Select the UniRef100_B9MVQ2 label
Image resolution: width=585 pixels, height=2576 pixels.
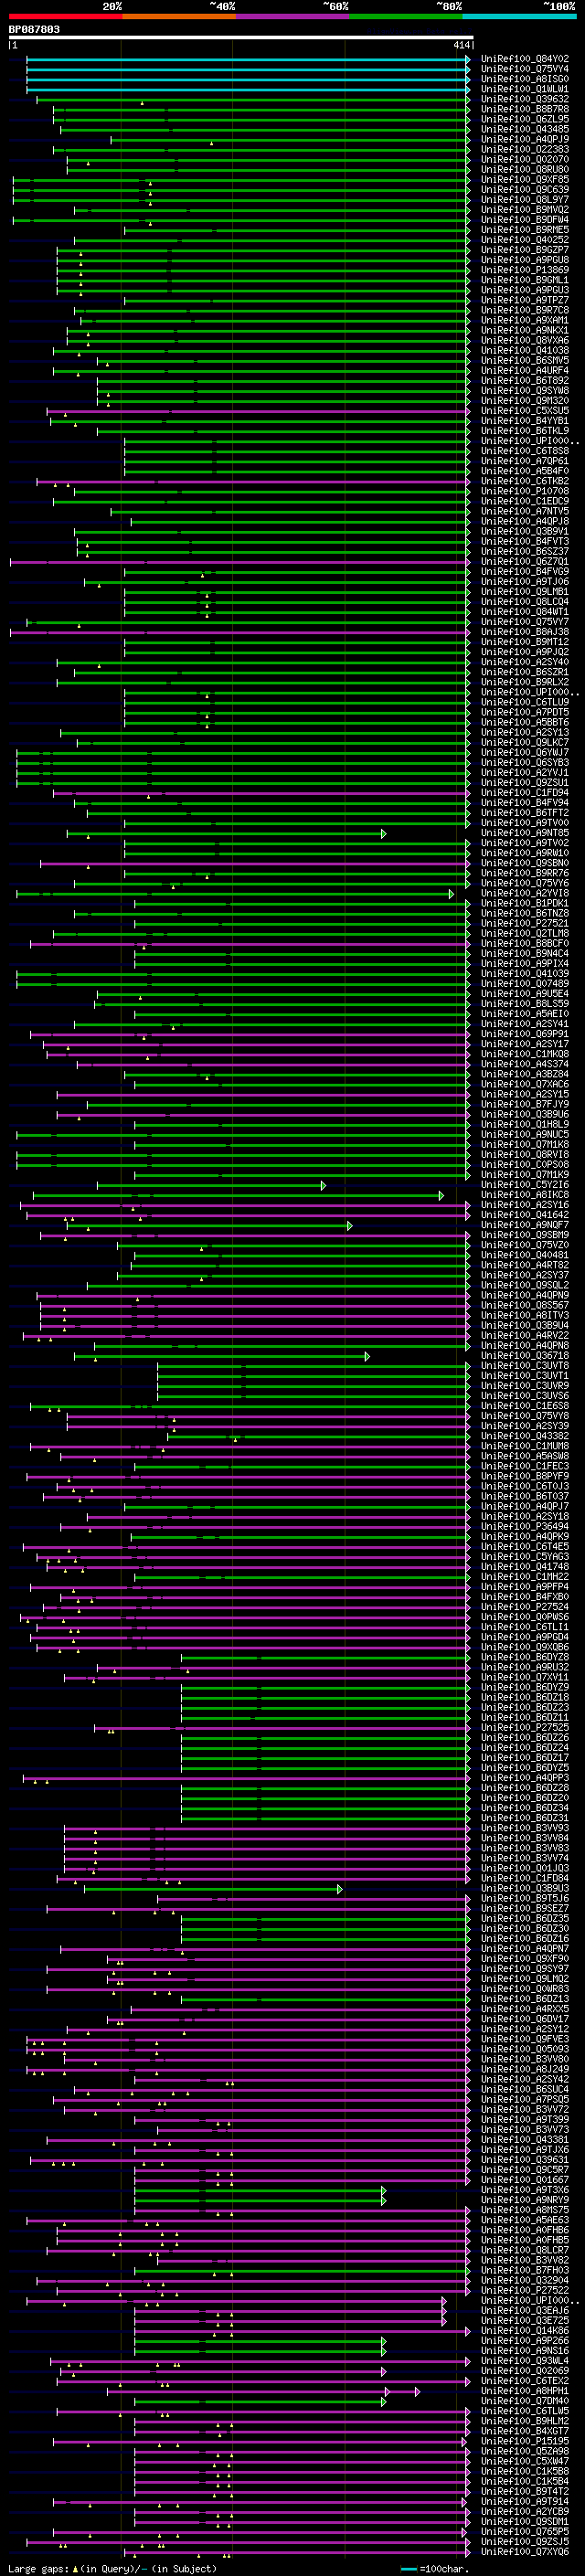[524, 209]
